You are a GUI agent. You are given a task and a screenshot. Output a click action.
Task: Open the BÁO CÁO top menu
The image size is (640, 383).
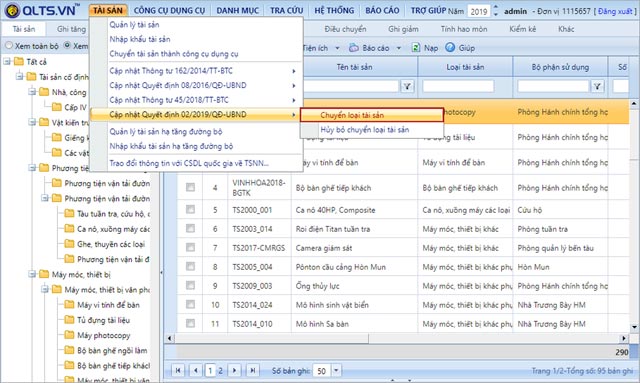point(382,10)
